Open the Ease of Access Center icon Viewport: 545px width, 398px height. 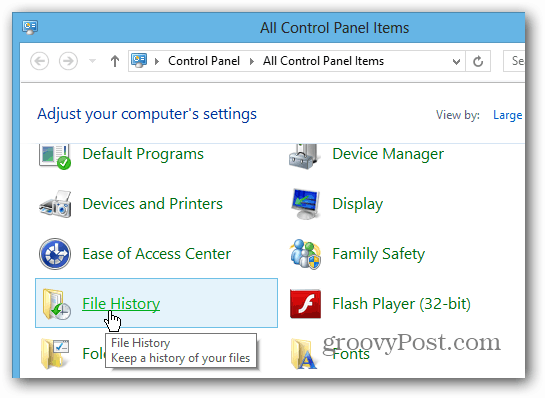[55, 254]
